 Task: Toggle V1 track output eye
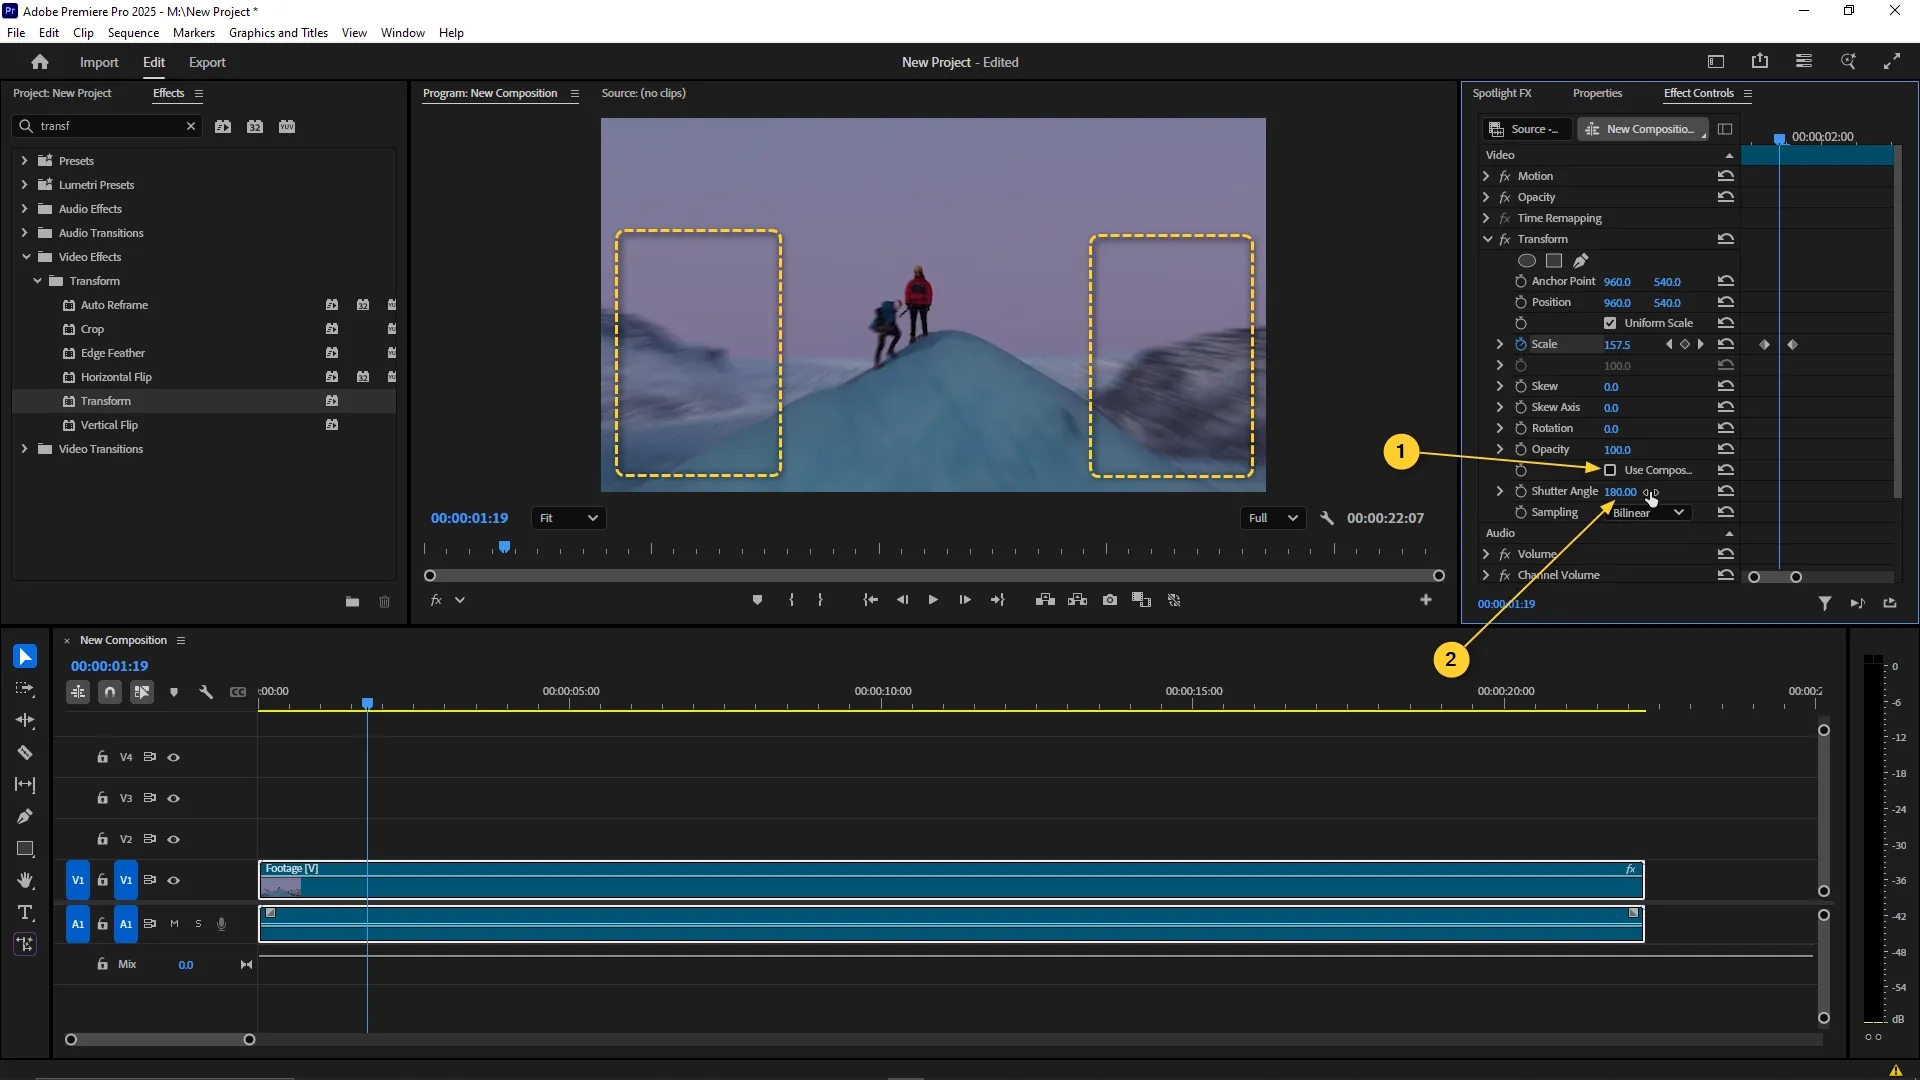174,881
